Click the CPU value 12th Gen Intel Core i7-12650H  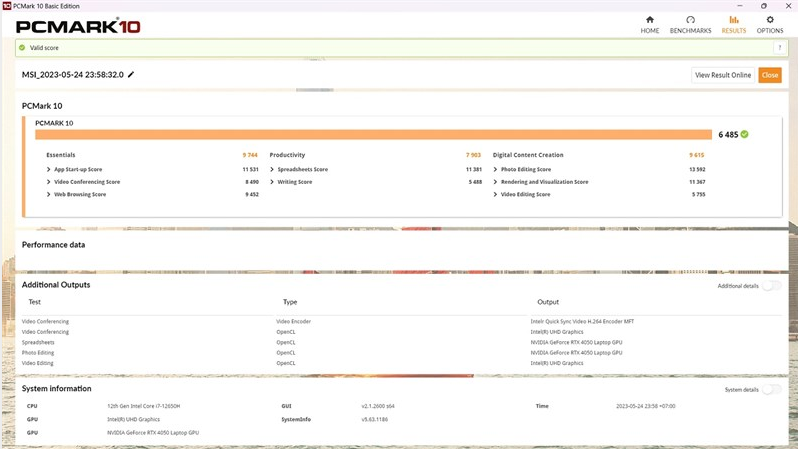coord(144,406)
